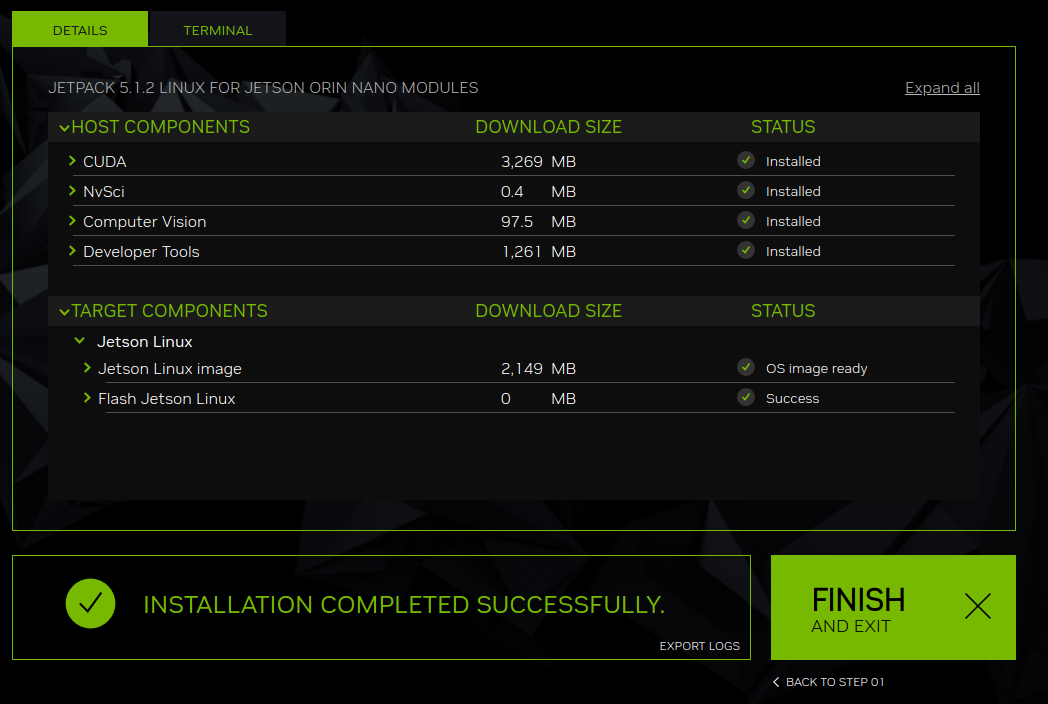
Task: Click the 97.5 MB download size
Action: [x=538, y=222]
